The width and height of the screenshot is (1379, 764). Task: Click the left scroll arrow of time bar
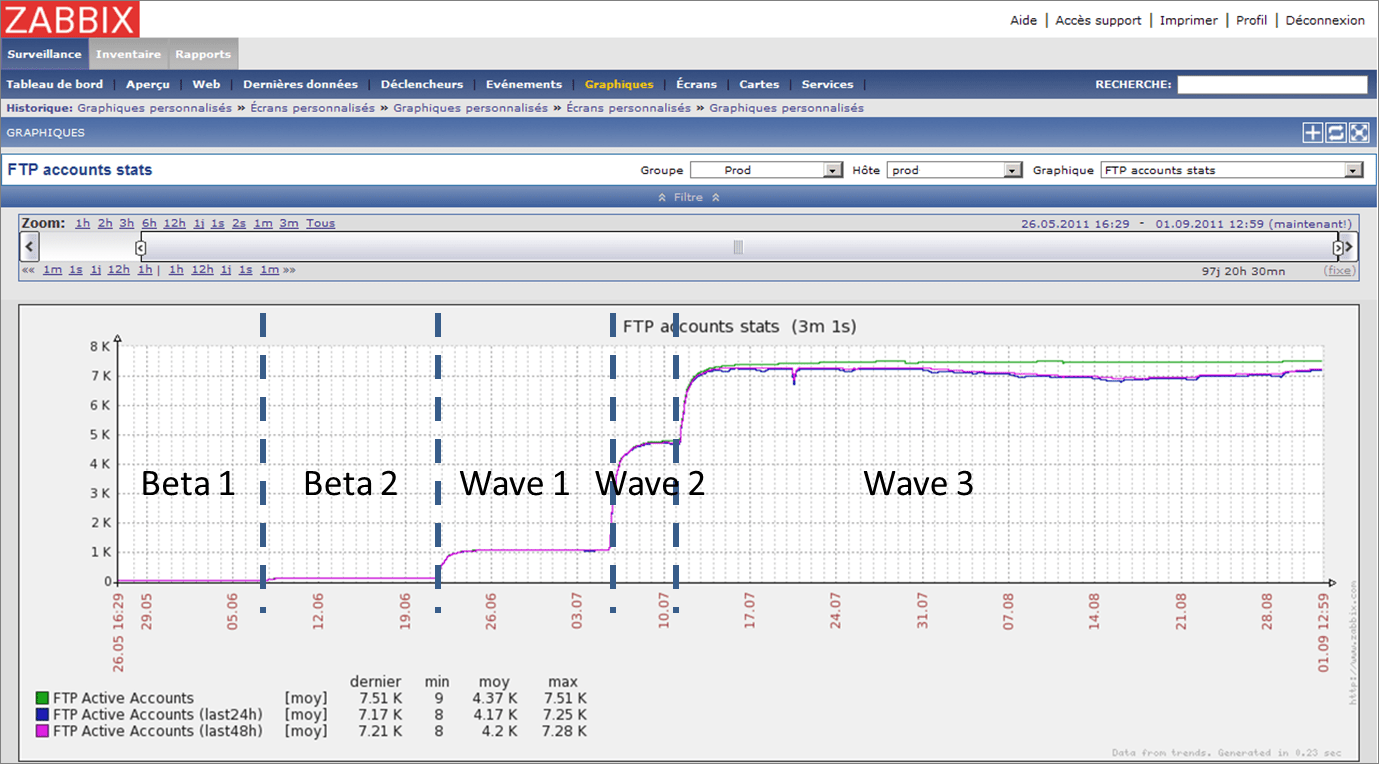pyautogui.click(x=29, y=246)
